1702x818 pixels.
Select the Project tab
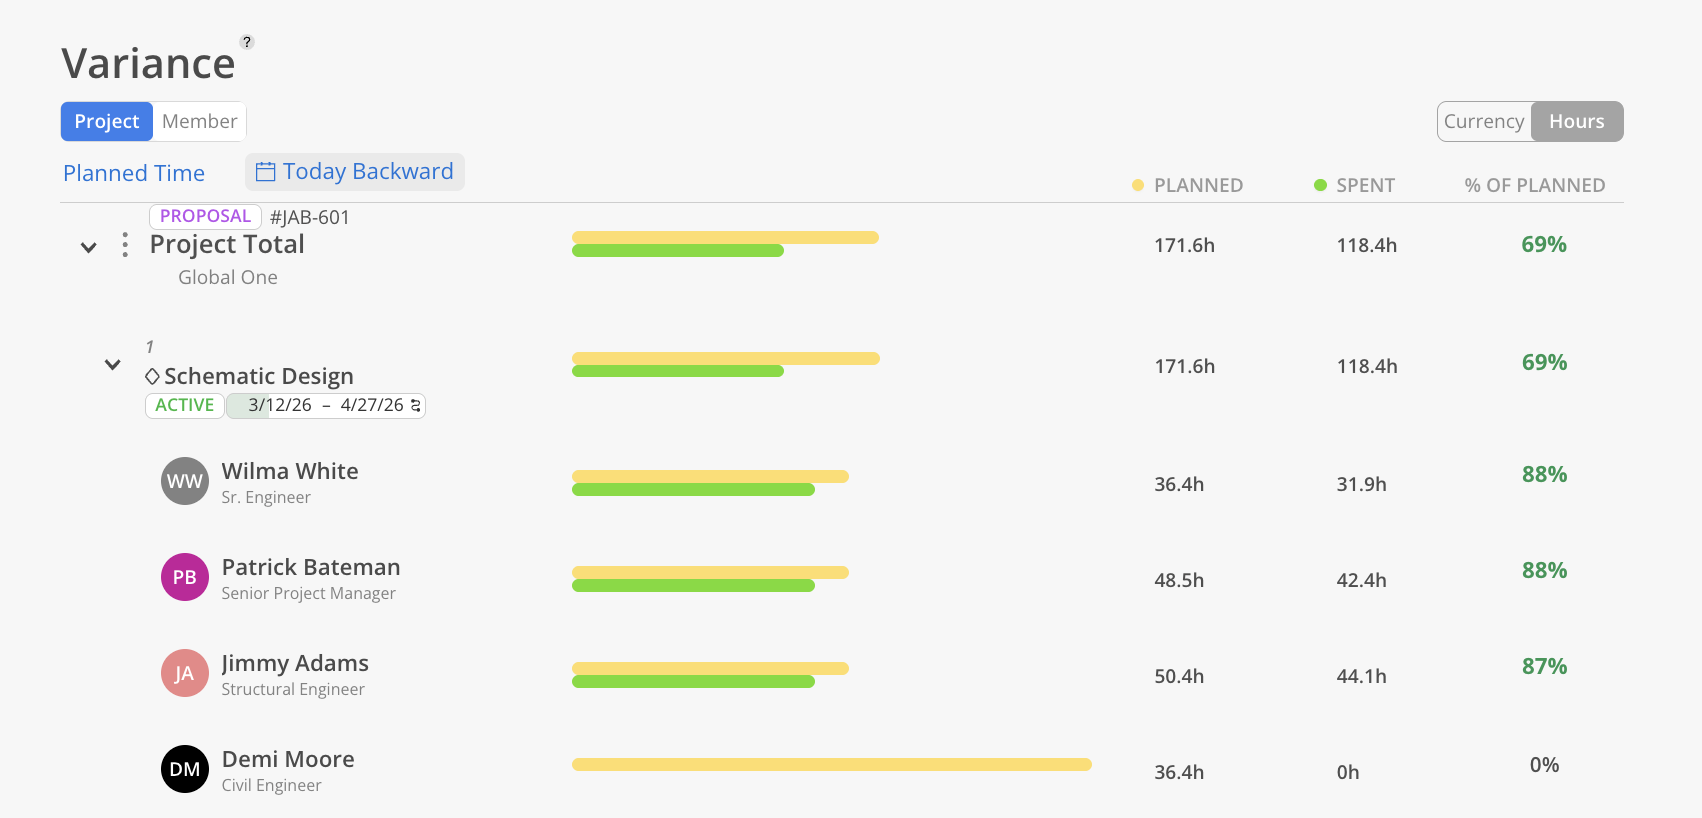(107, 122)
